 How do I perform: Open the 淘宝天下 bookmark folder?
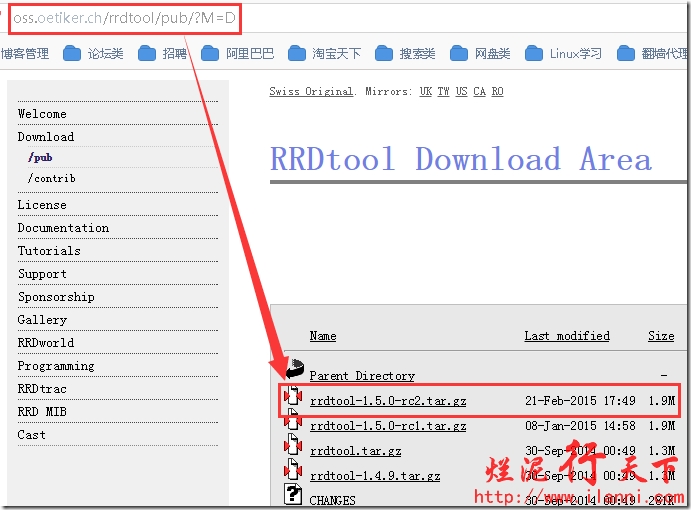click(324, 54)
